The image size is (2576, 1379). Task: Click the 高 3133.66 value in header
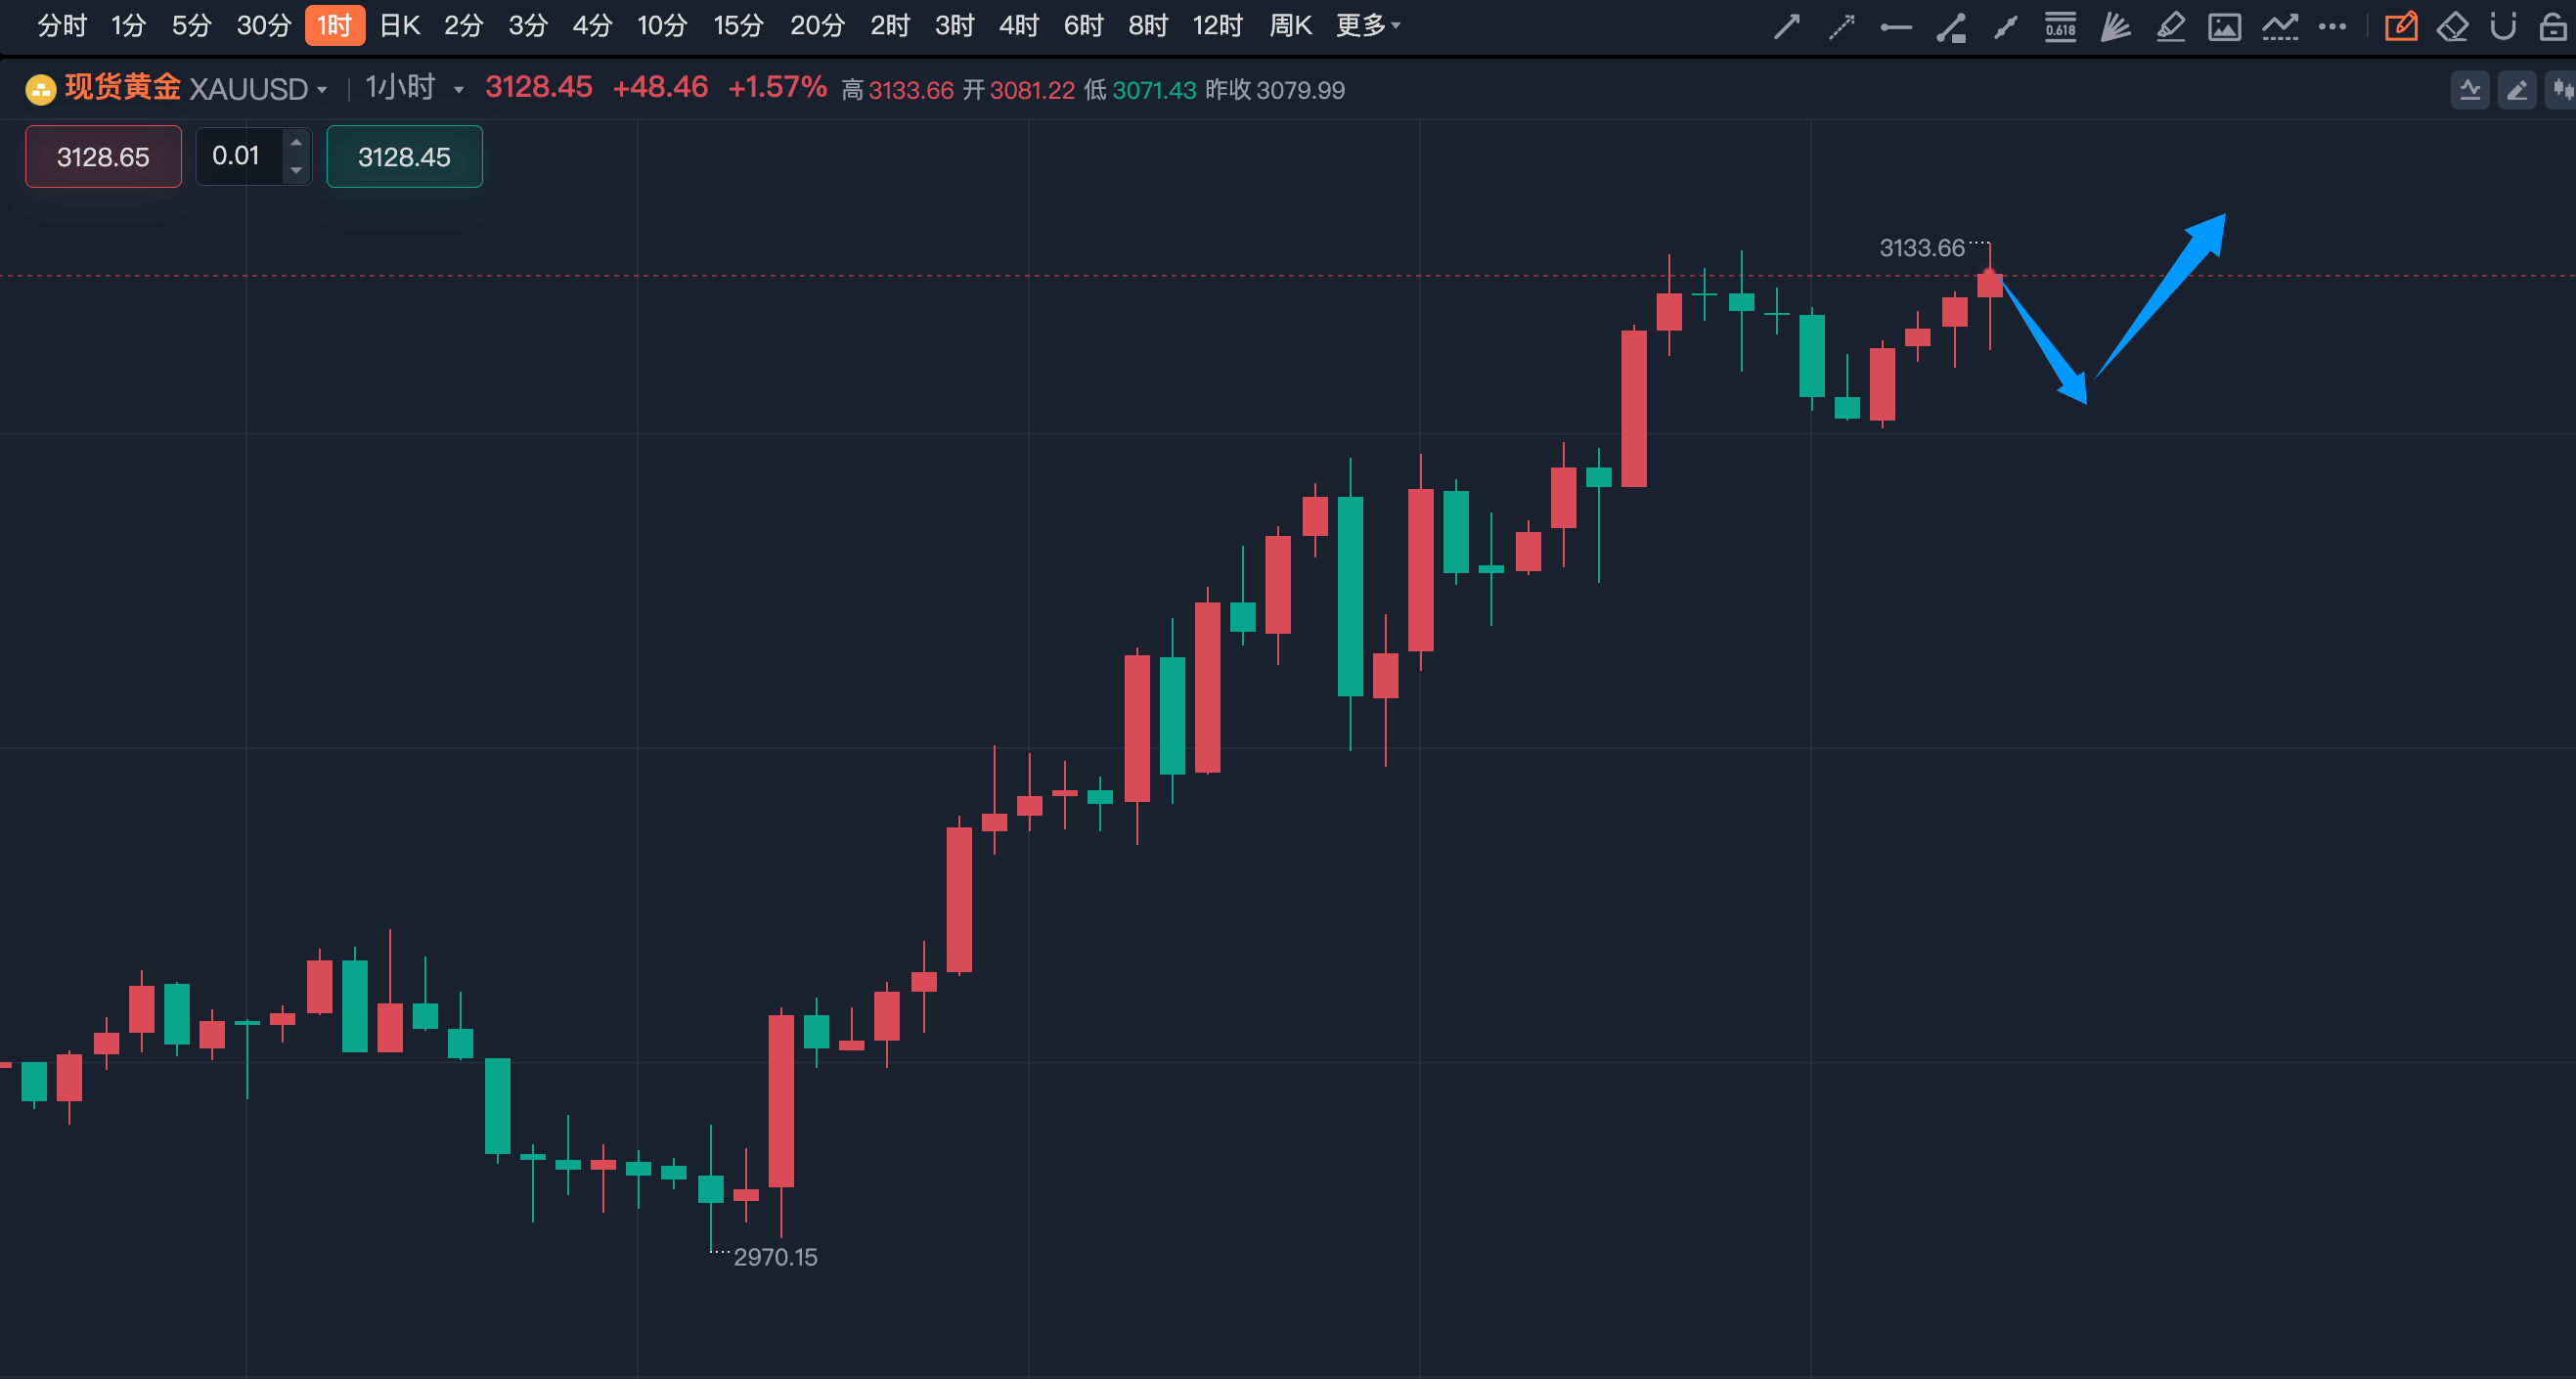(x=897, y=90)
